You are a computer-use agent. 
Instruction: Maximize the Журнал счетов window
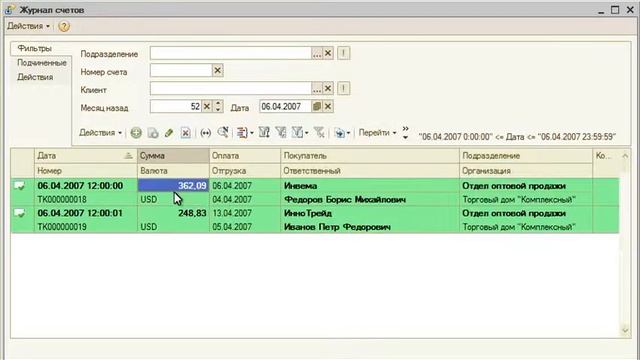tap(615, 9)
